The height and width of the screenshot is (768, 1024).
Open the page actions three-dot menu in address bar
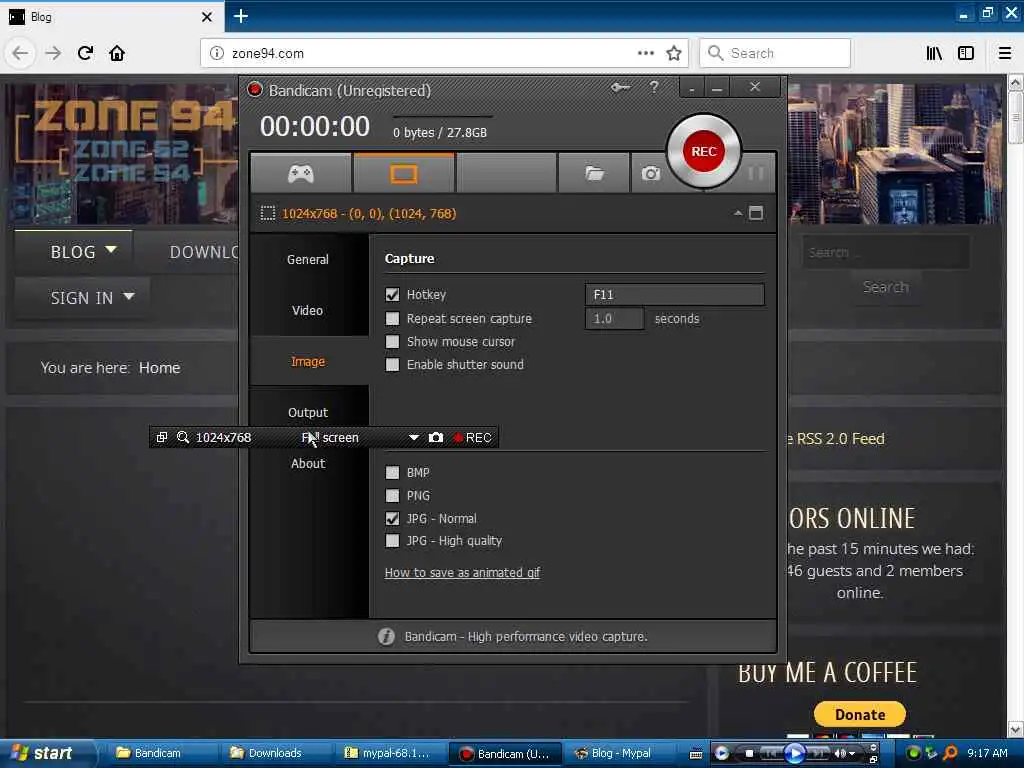click(645, 53)
